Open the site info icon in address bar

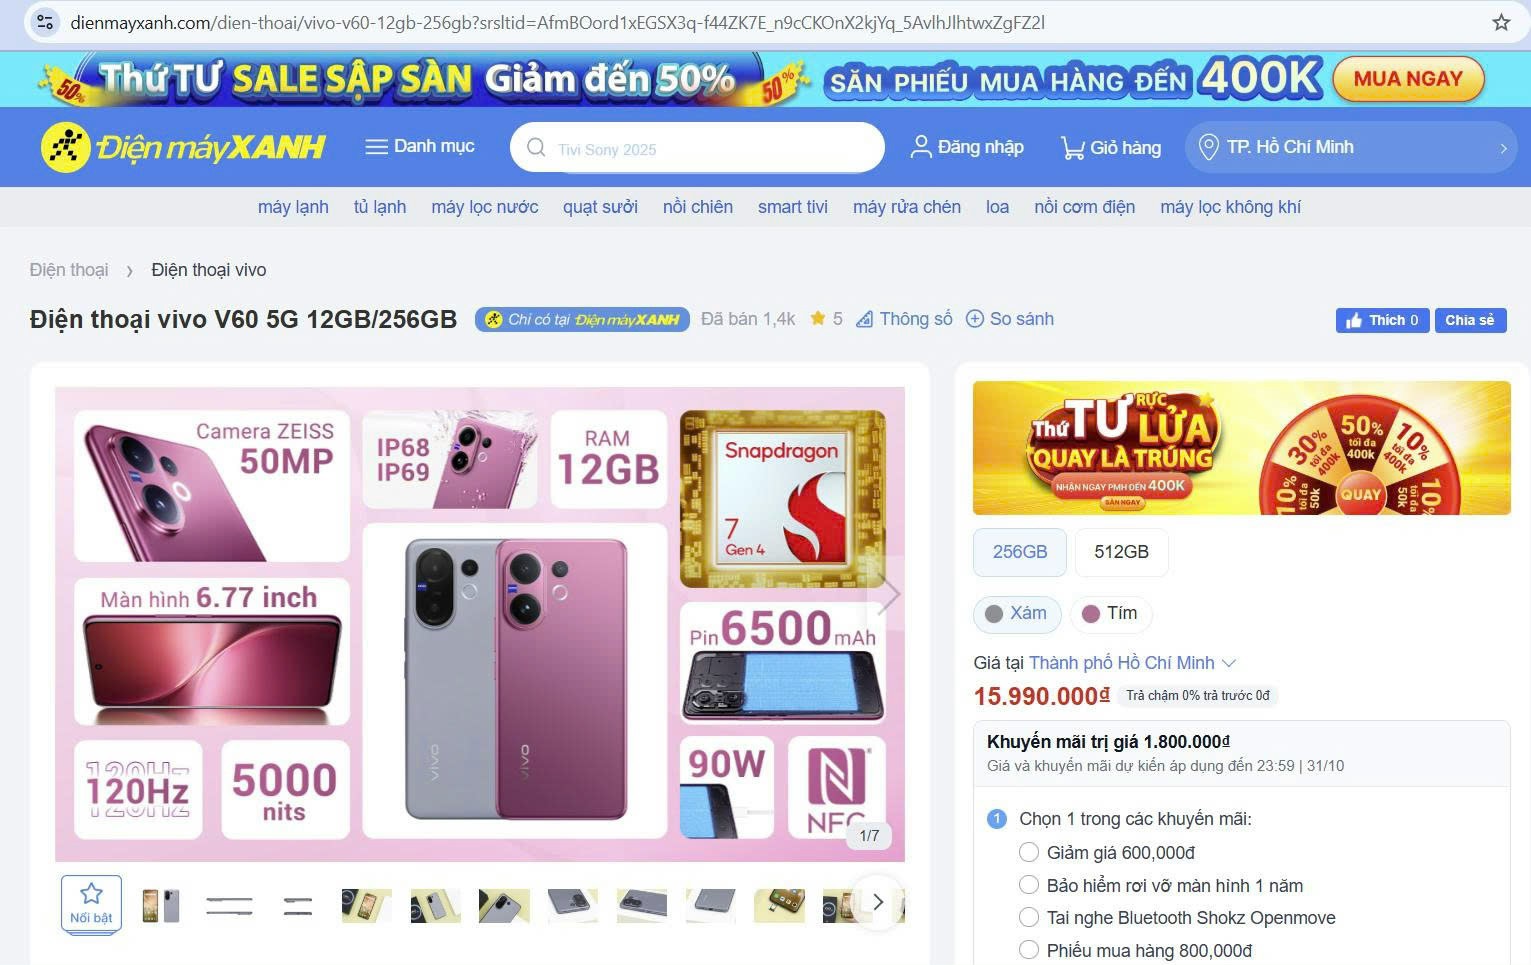45,22
